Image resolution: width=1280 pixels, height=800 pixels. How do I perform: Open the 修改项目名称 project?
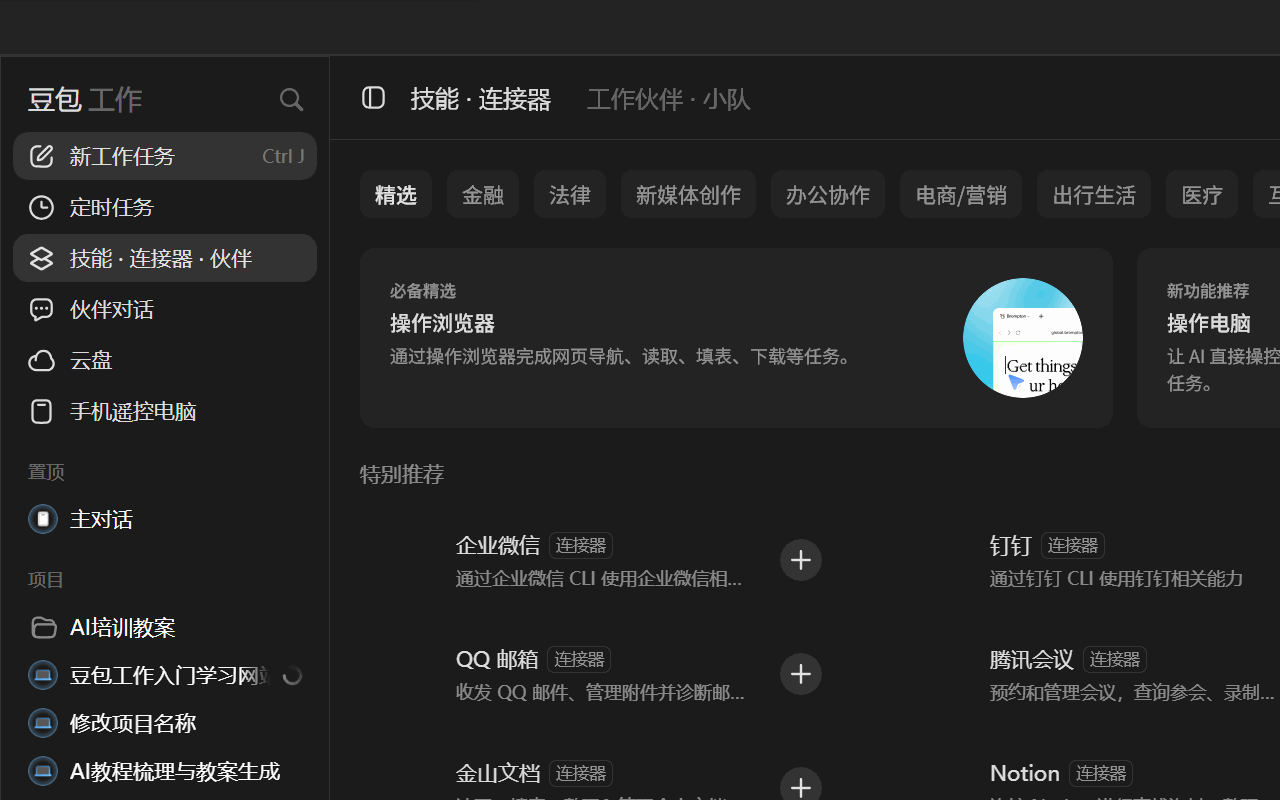[x=165, y=723]
